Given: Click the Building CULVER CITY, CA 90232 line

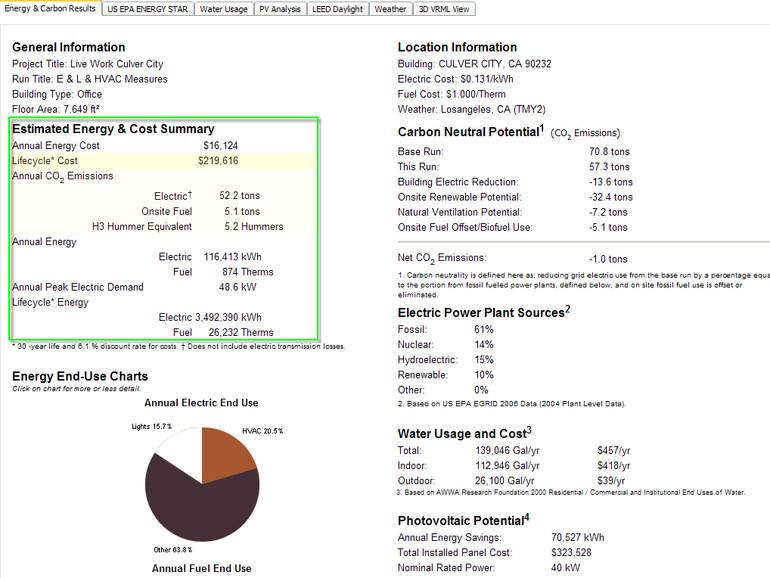Looking at the screenshot, I should 474,64.
